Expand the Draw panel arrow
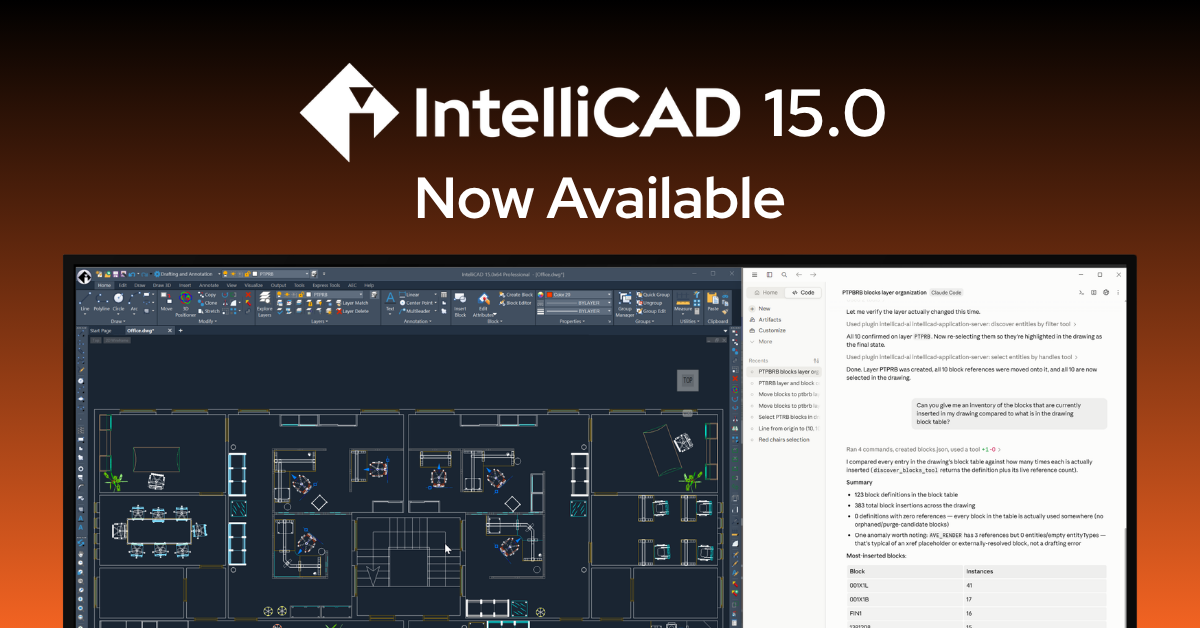 (124, 321)
